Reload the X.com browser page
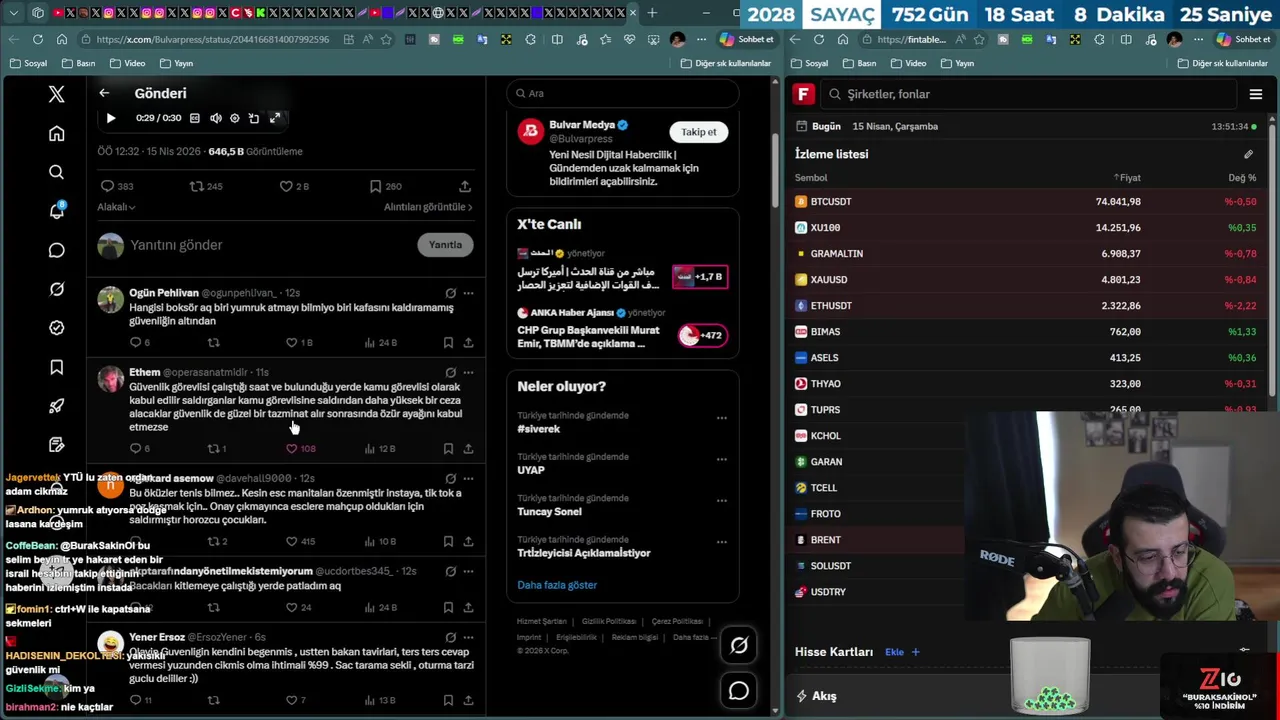1280x720 pixels. tap(38, 39)
